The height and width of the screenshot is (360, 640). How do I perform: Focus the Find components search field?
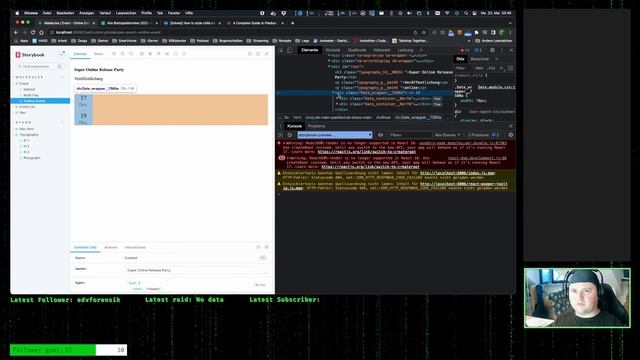pos(40,66)
